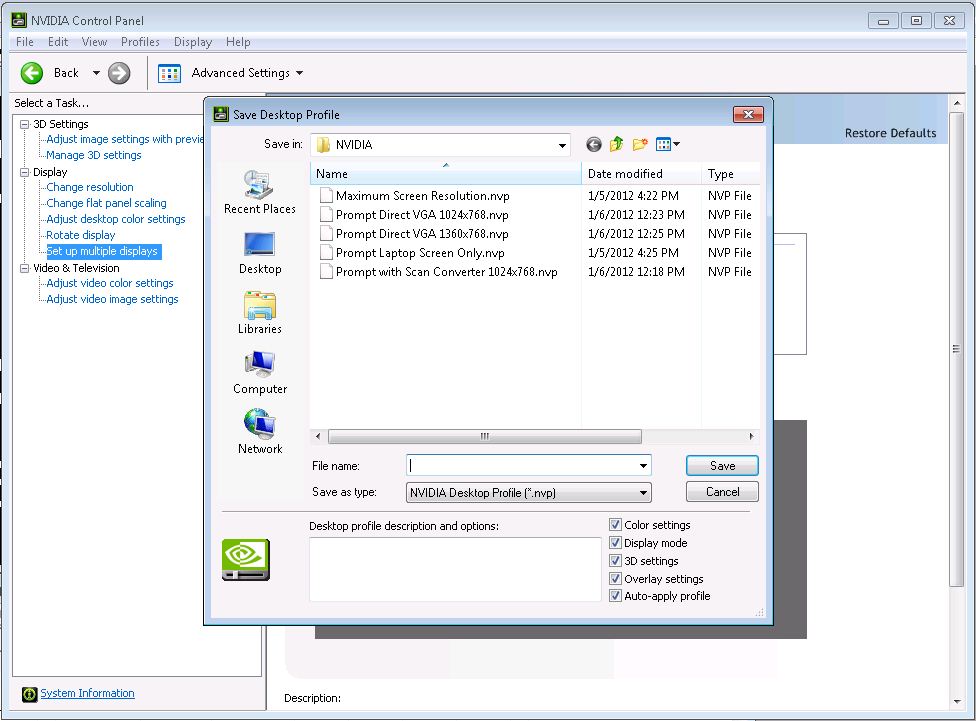Screen dimensions: 976x721
Task: Collapse the Video & Television tree node
Action: click(x=25, y=268)
